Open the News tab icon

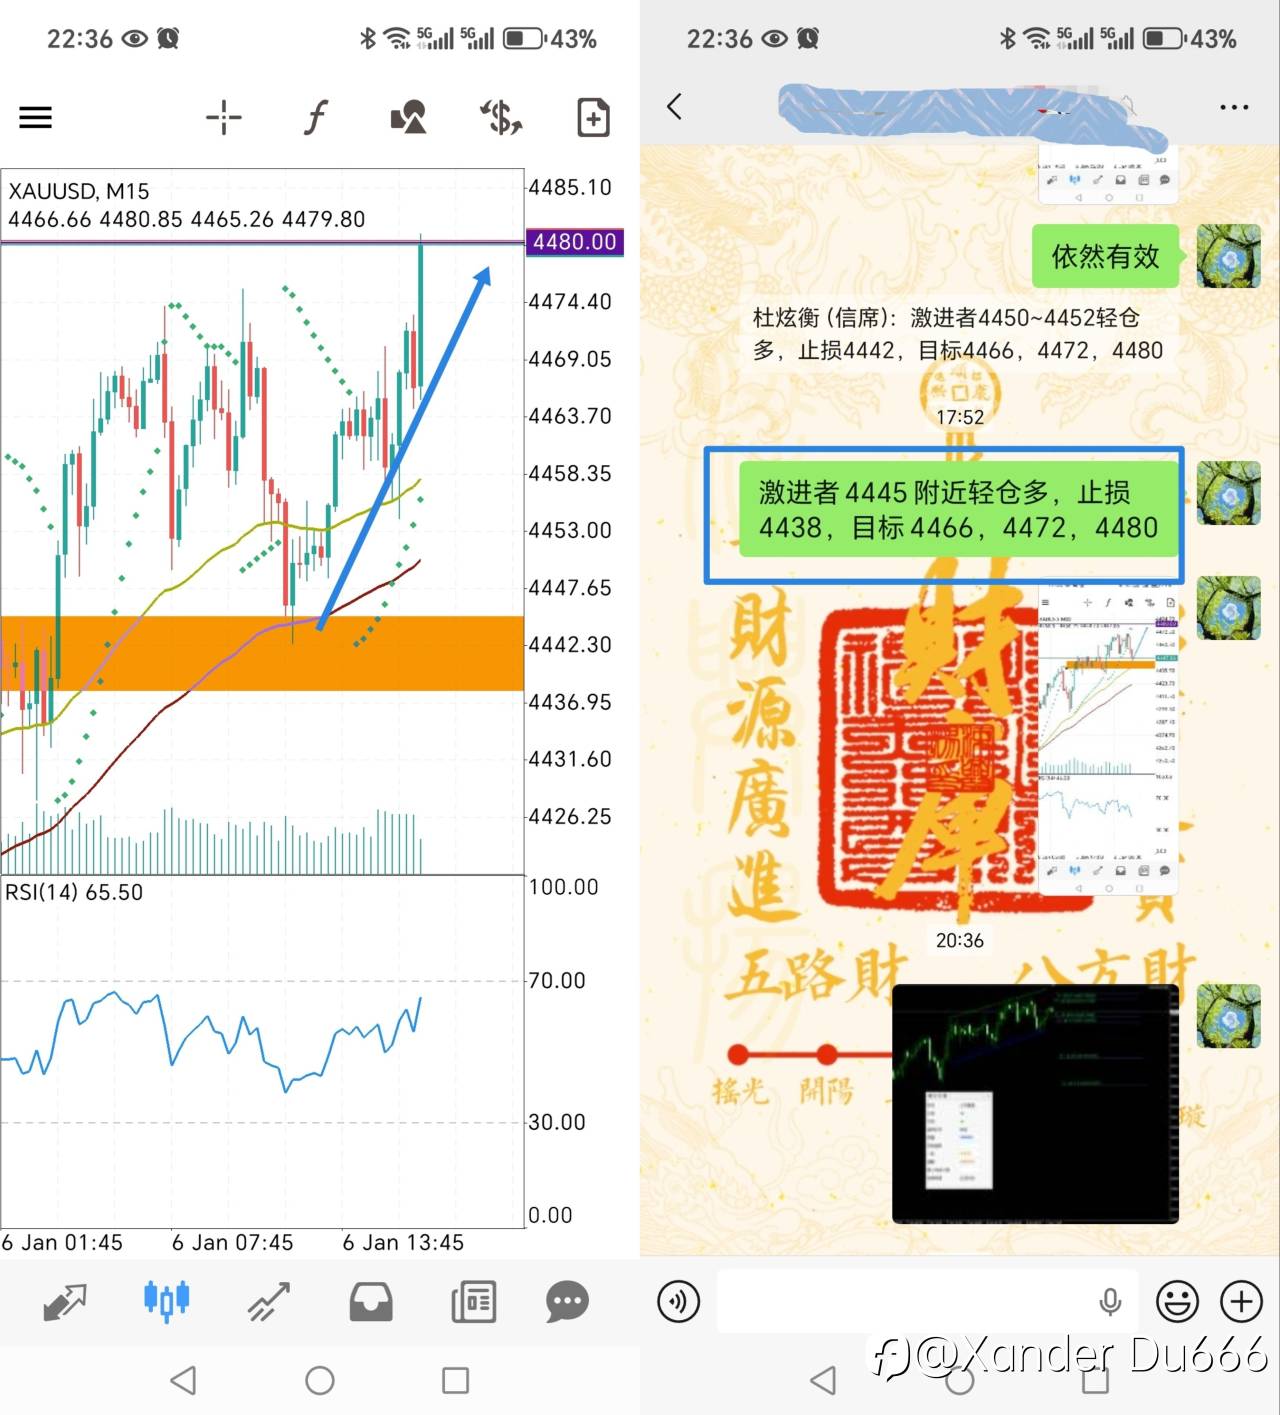pos(473,1302)
